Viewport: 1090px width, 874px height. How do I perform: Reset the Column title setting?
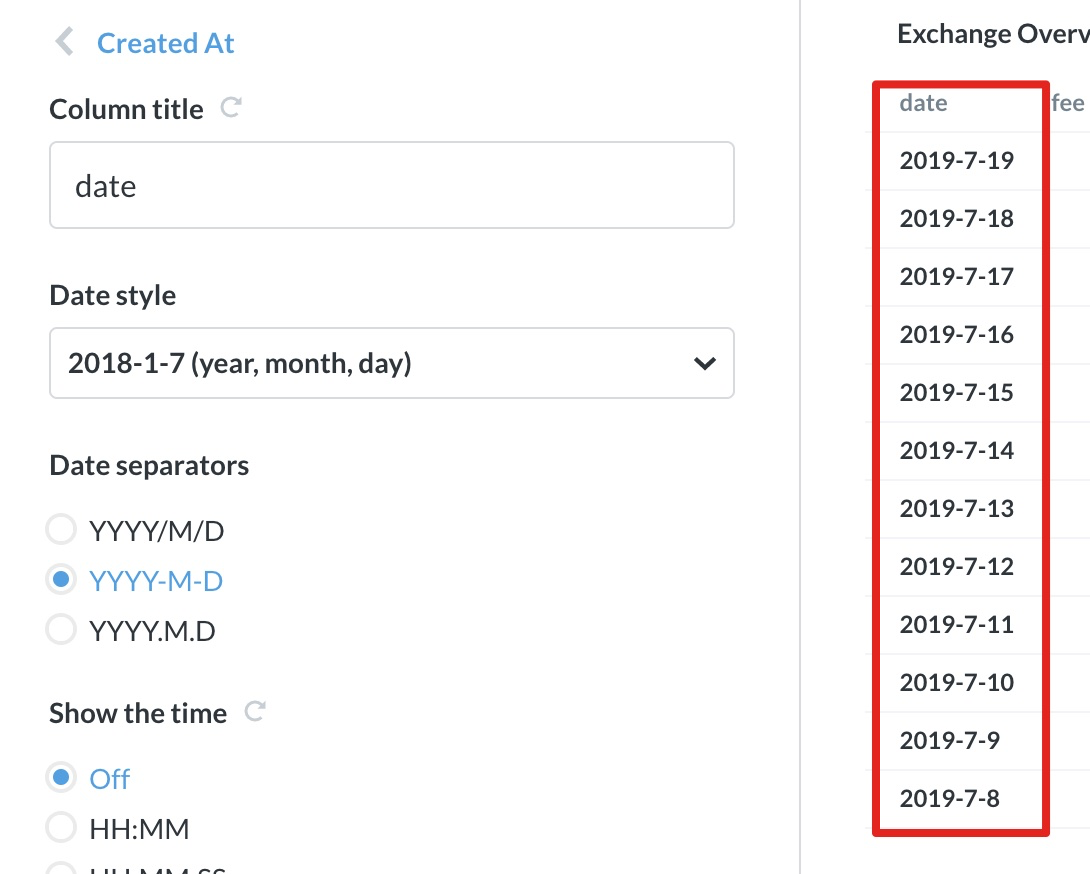[x=230, y=107]
